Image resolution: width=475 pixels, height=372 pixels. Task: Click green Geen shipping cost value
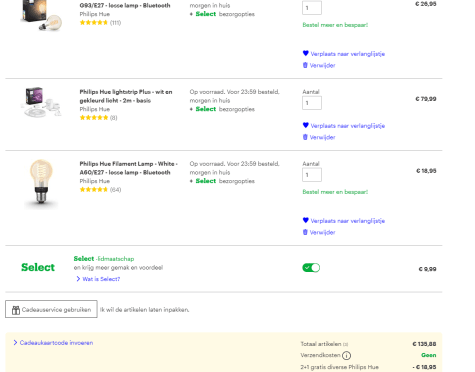click(x=429, y=355)
